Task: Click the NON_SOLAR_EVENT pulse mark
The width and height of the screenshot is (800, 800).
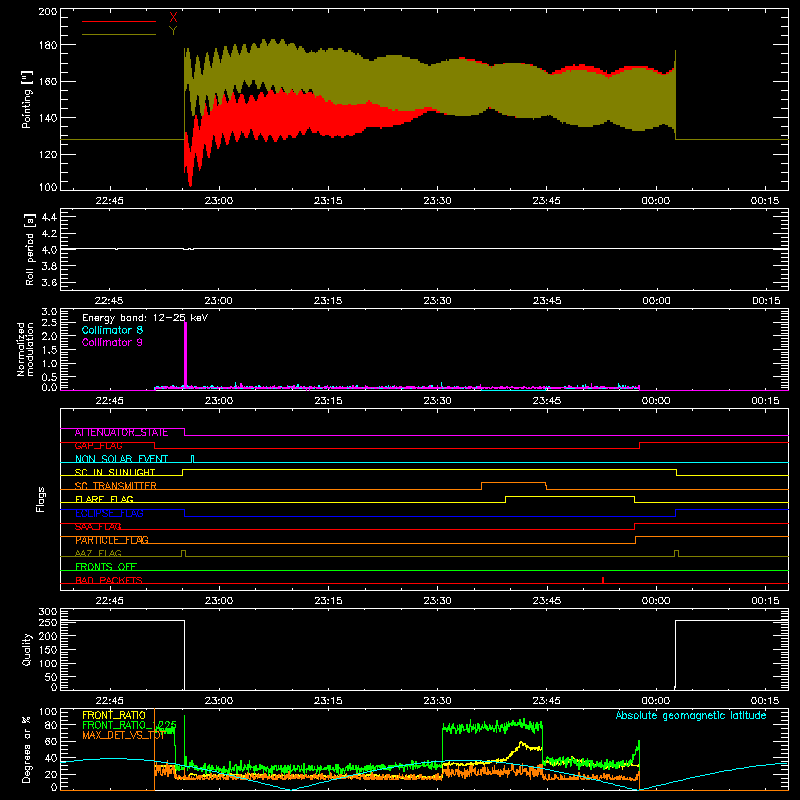Action: [192, 459]
